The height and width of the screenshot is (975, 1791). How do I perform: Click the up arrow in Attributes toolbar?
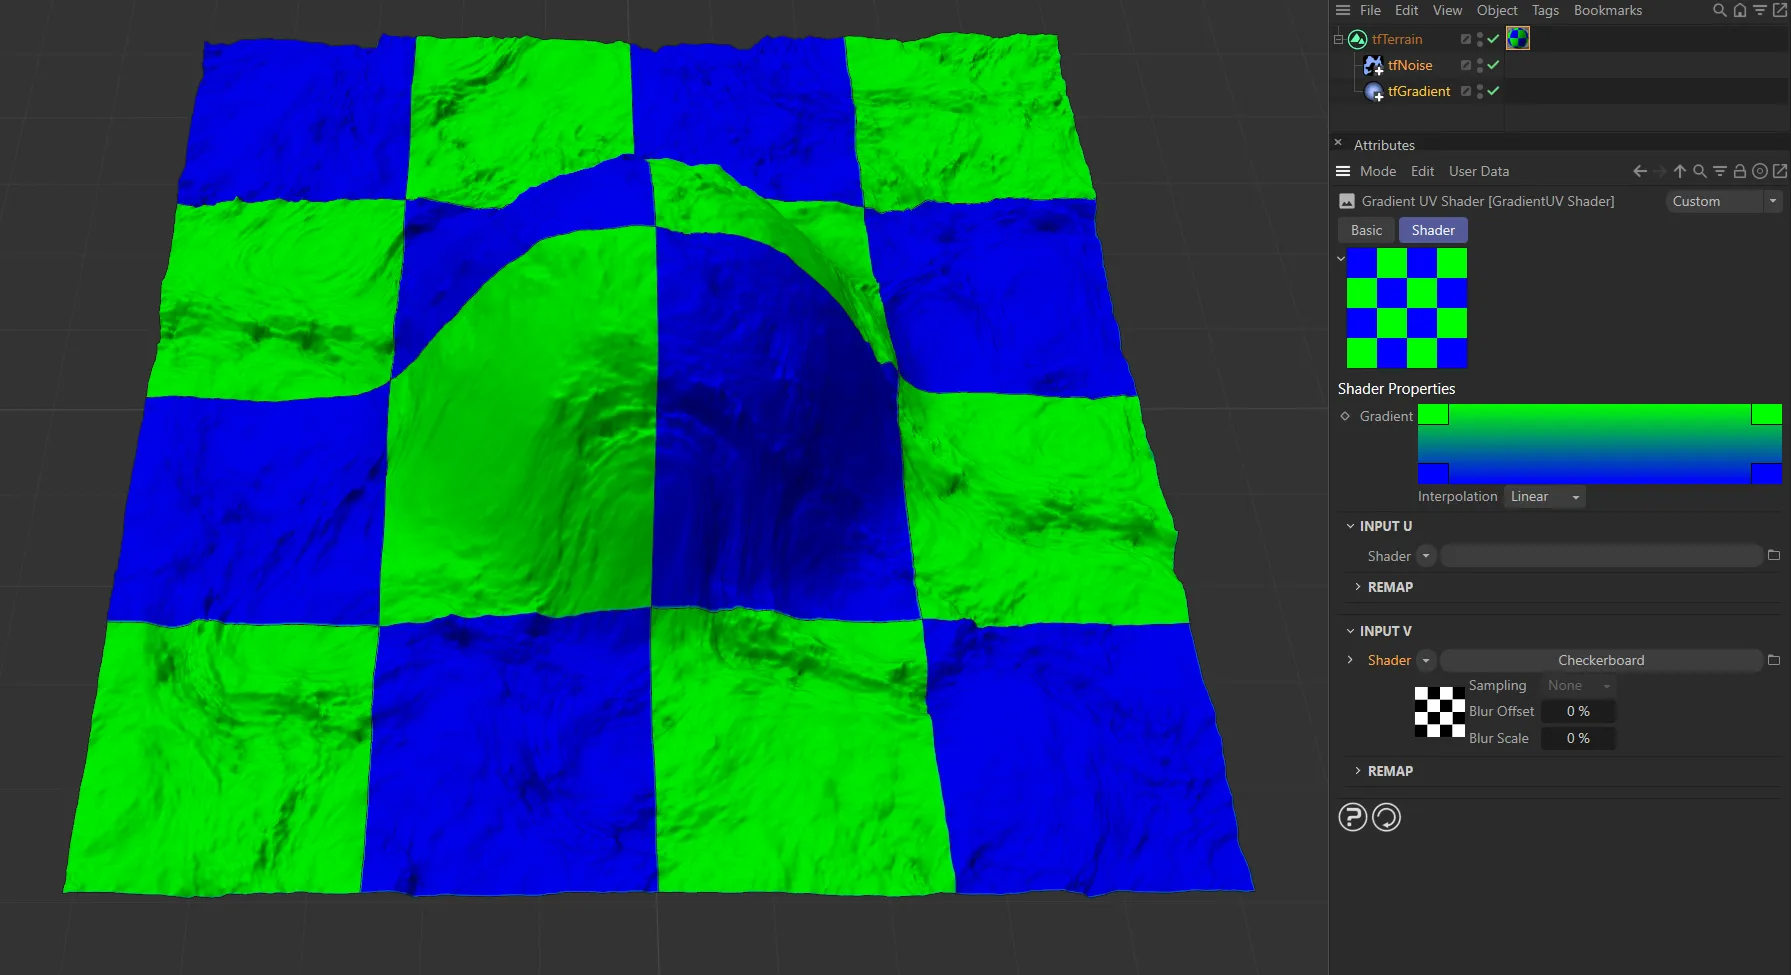point(1680,171)
